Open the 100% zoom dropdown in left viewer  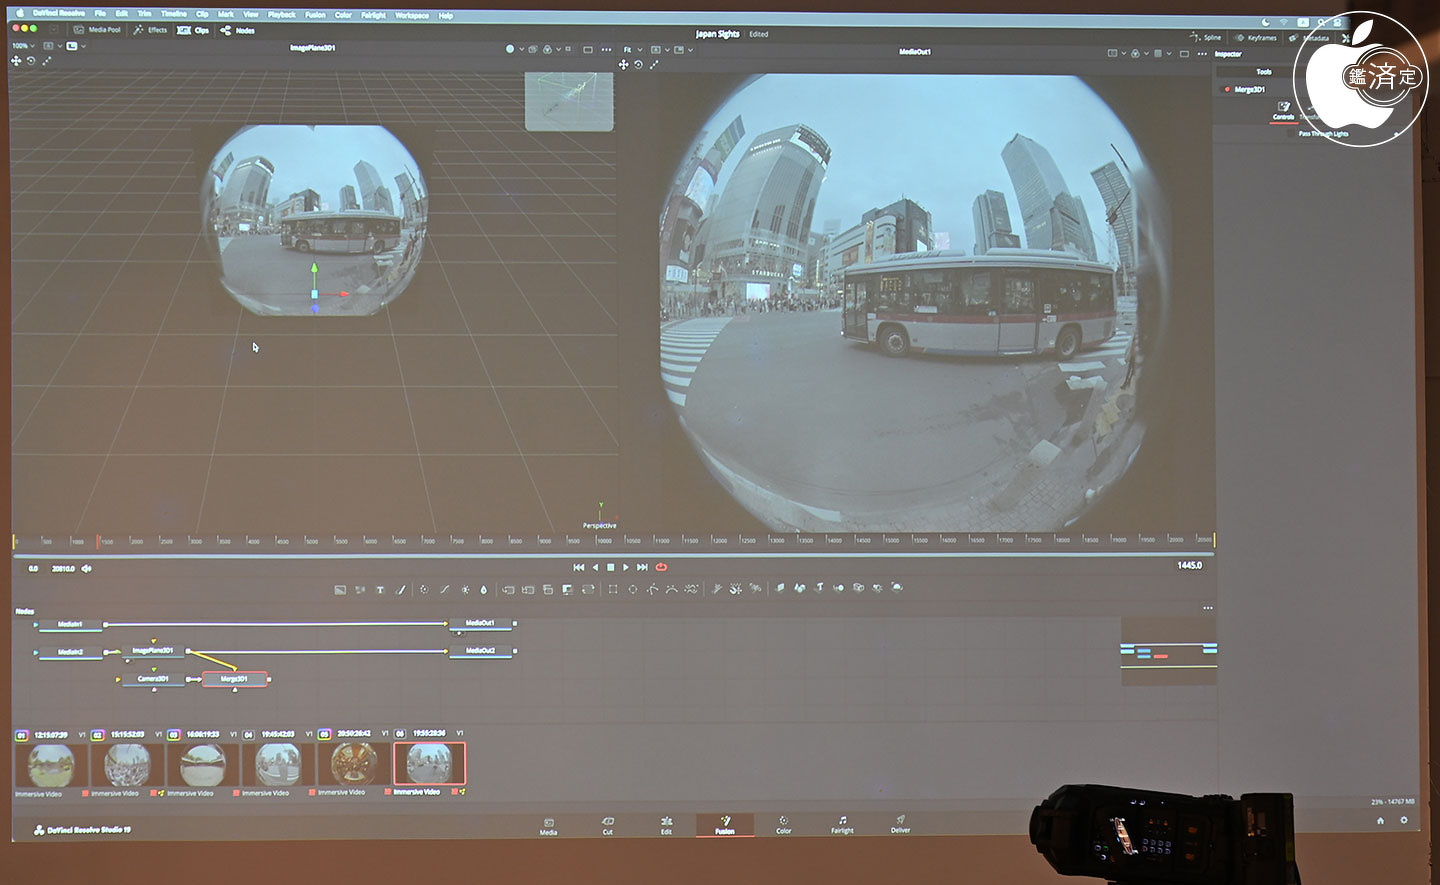pyautogui.click(x=23, y=46)
